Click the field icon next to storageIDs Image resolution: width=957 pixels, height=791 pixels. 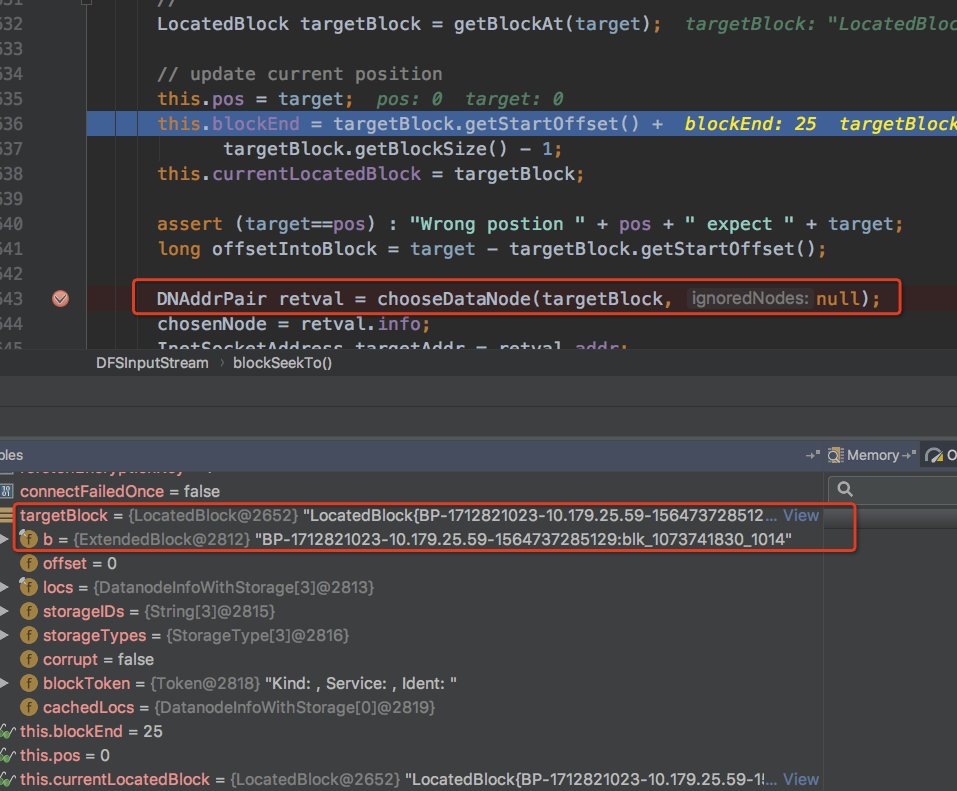click(x=29, y=611)
